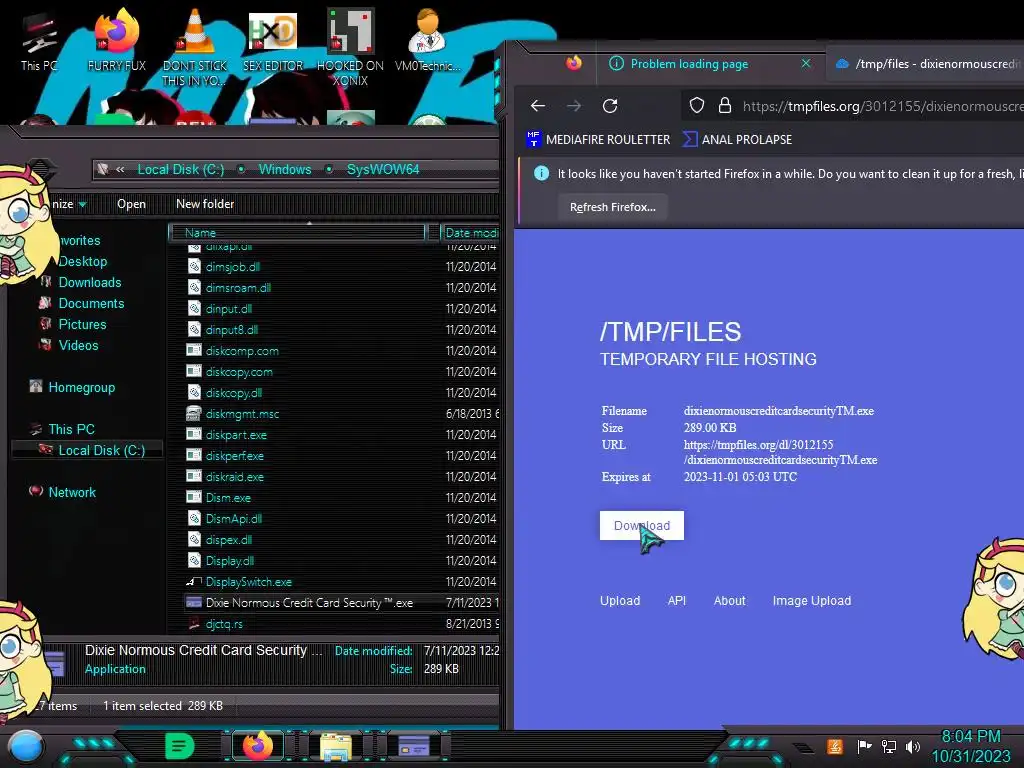The image size is (1024, 768).
Task: Click the padlock site security icon
Action: pos(724,106)
